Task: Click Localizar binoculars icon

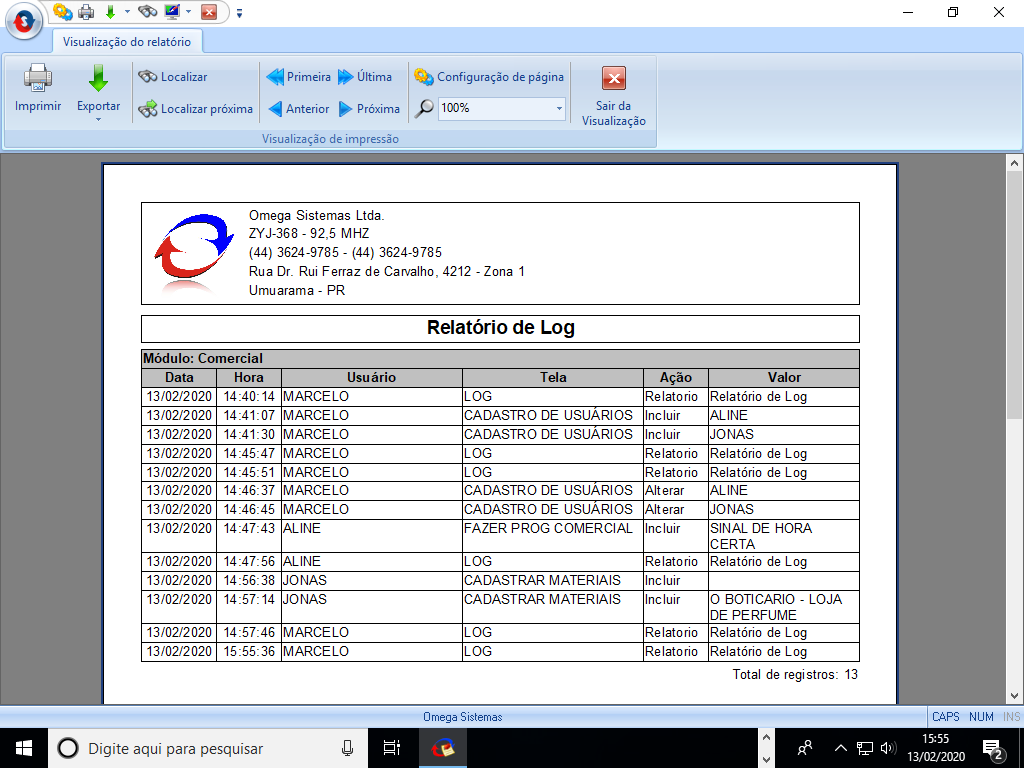Action: tap(148, 77)
